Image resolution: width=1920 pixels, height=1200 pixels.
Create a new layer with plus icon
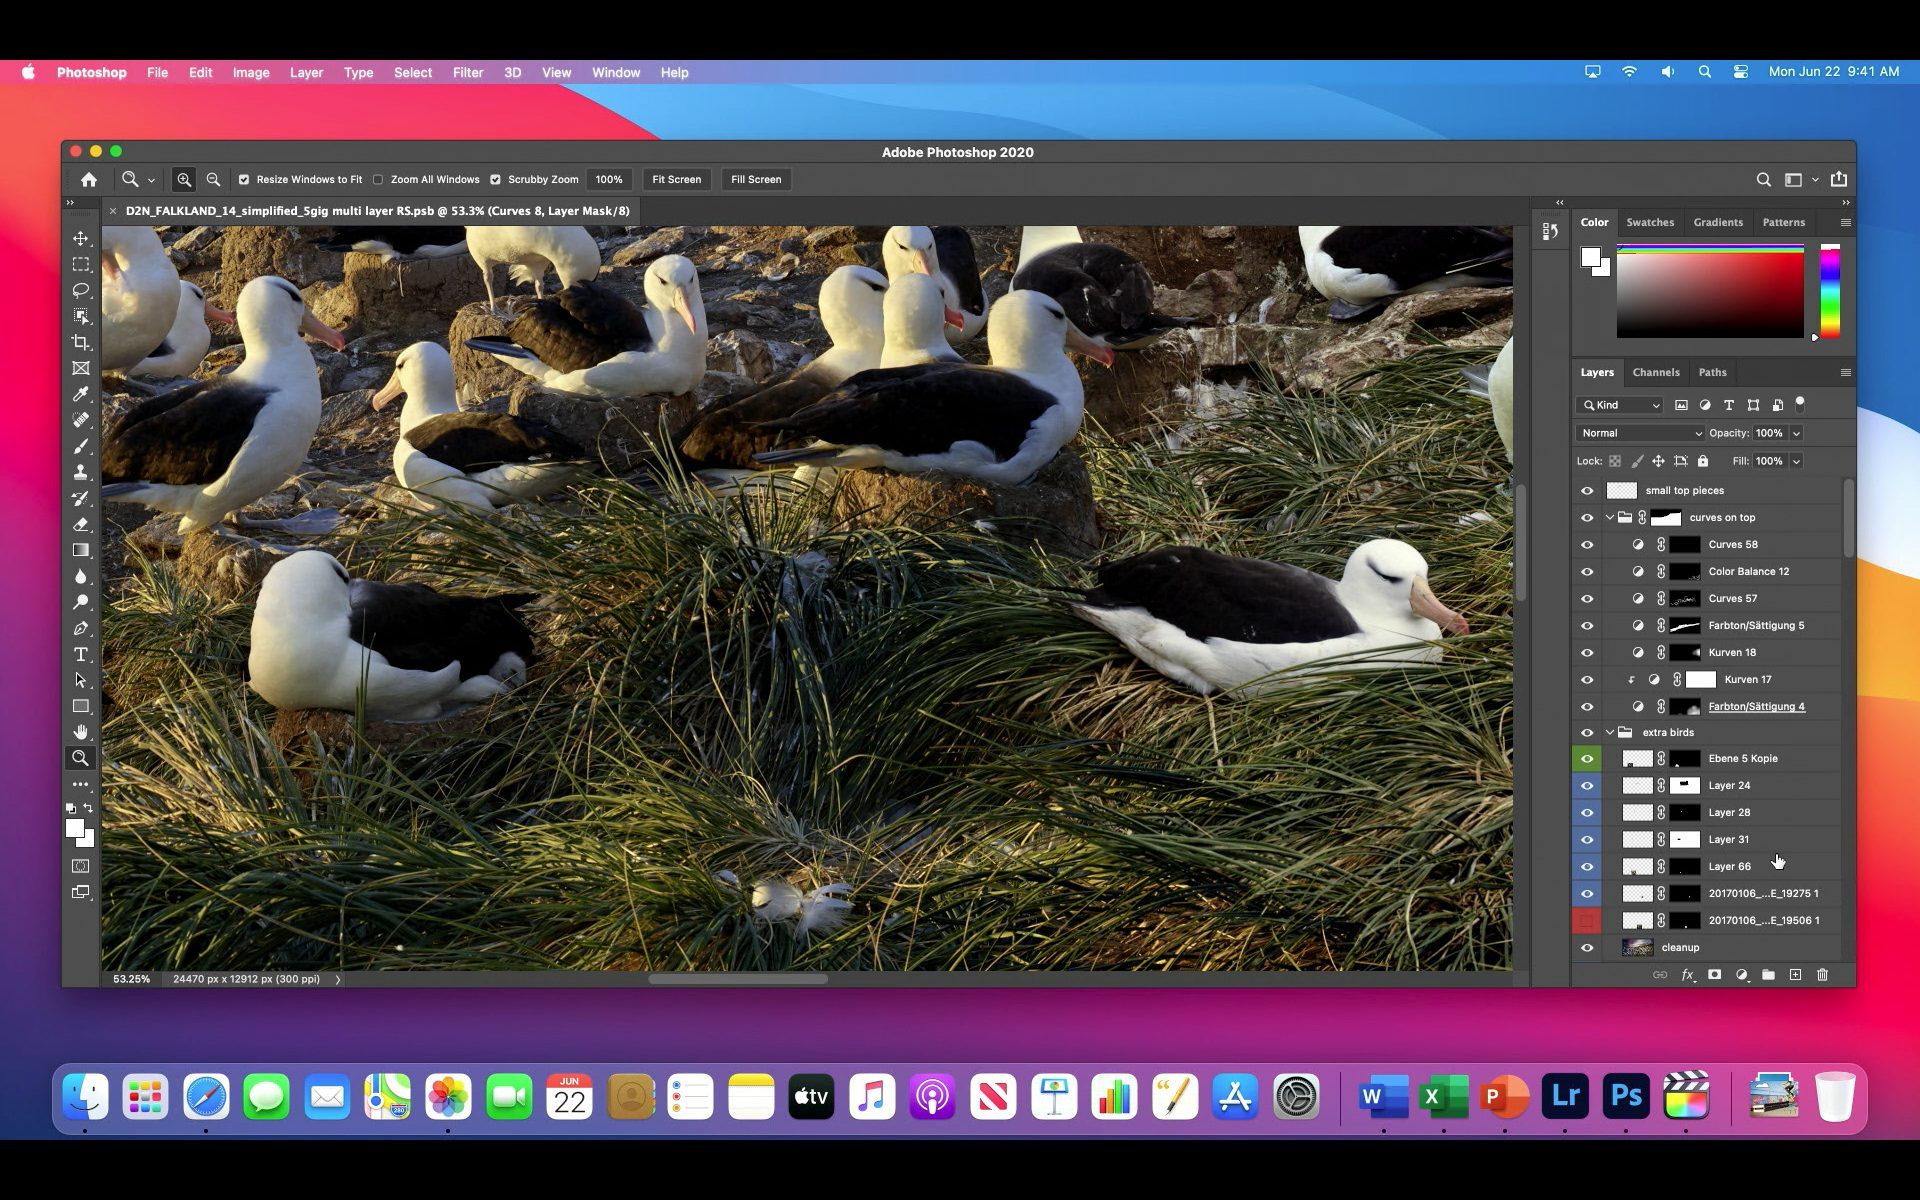[1795, 974]
